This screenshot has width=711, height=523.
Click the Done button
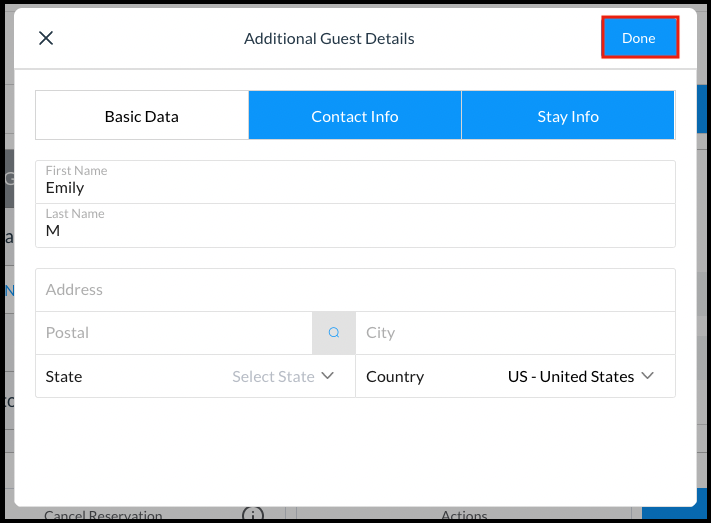coord(639,38)
